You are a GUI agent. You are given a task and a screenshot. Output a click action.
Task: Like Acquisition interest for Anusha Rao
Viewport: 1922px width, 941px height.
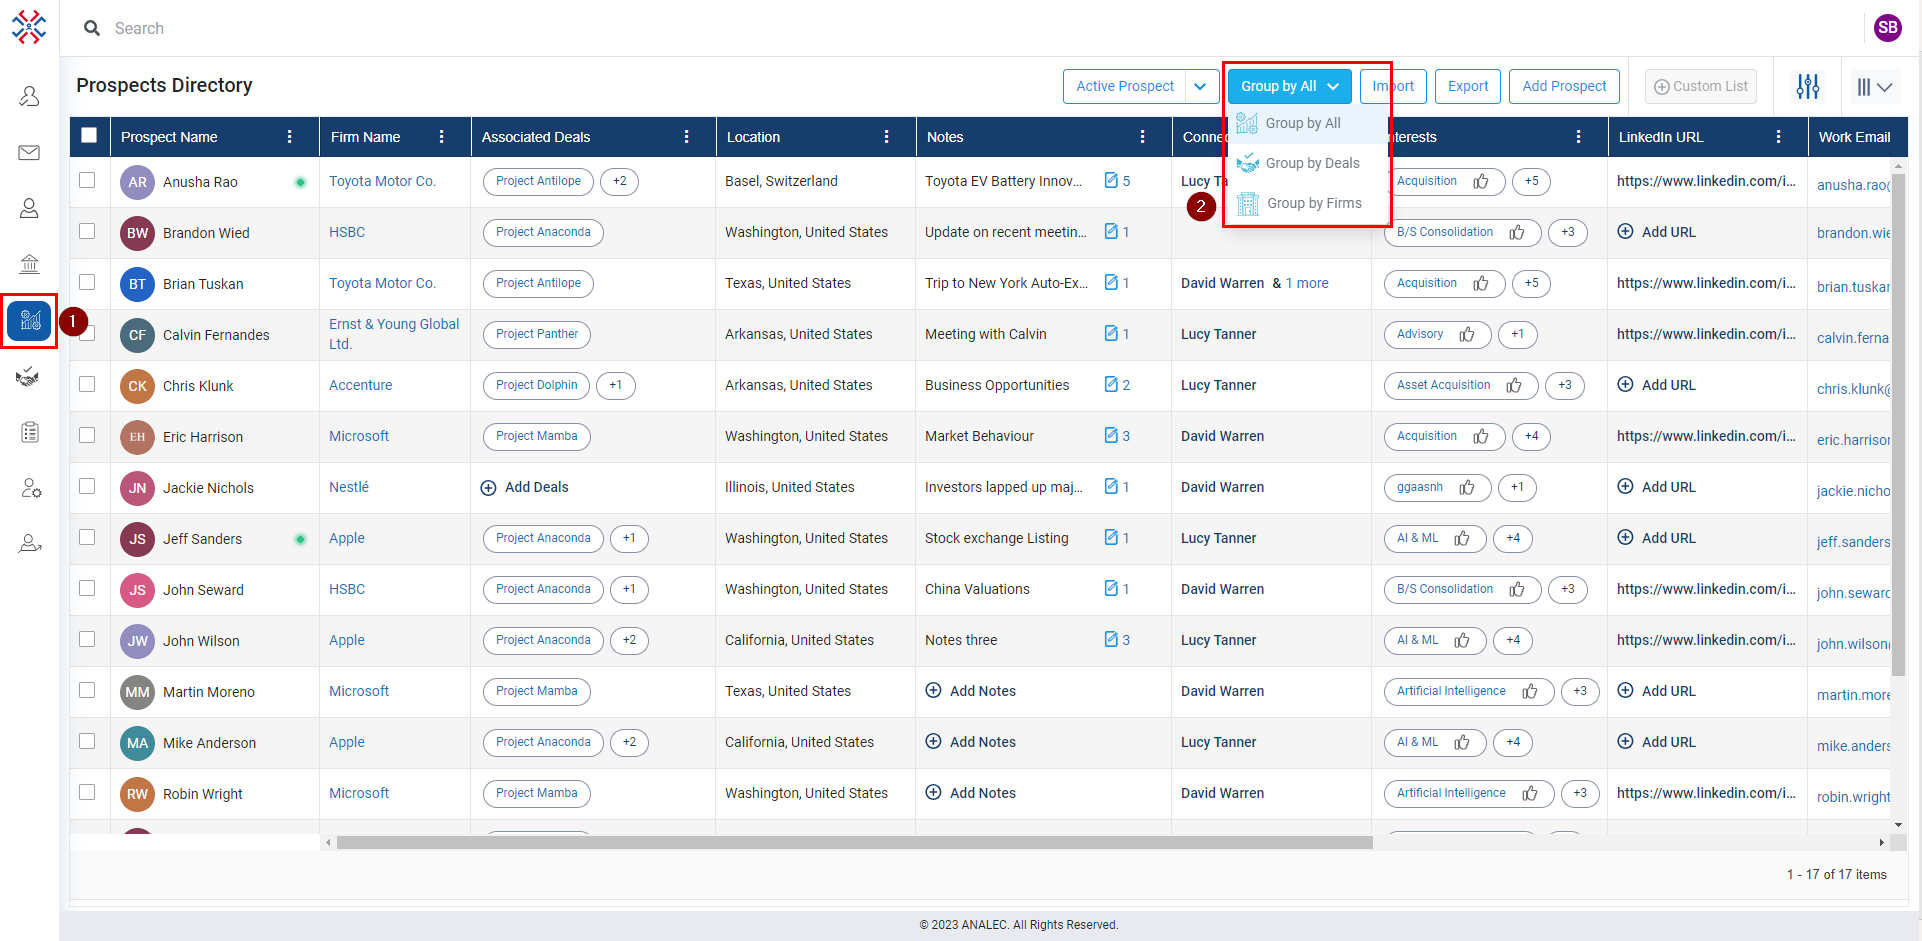click(1481, 181)
